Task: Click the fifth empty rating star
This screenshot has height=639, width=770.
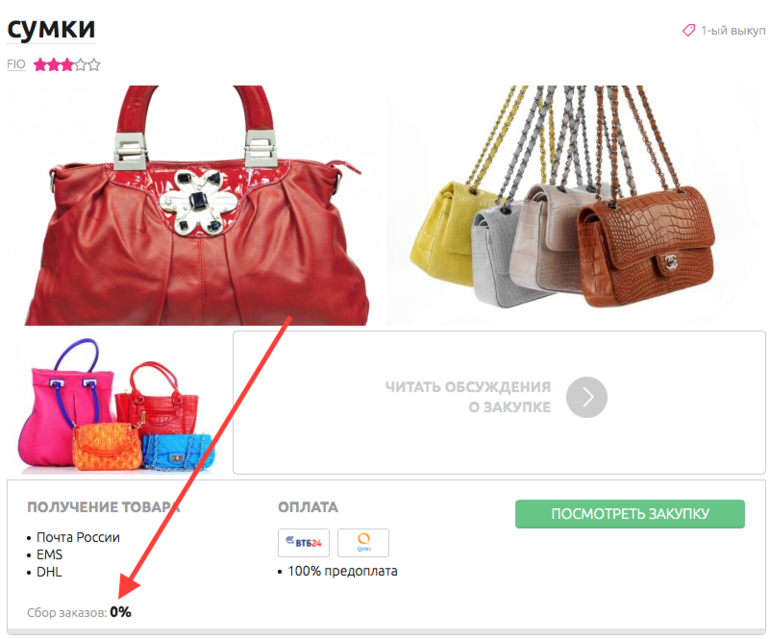Action: tap(94, 65)
